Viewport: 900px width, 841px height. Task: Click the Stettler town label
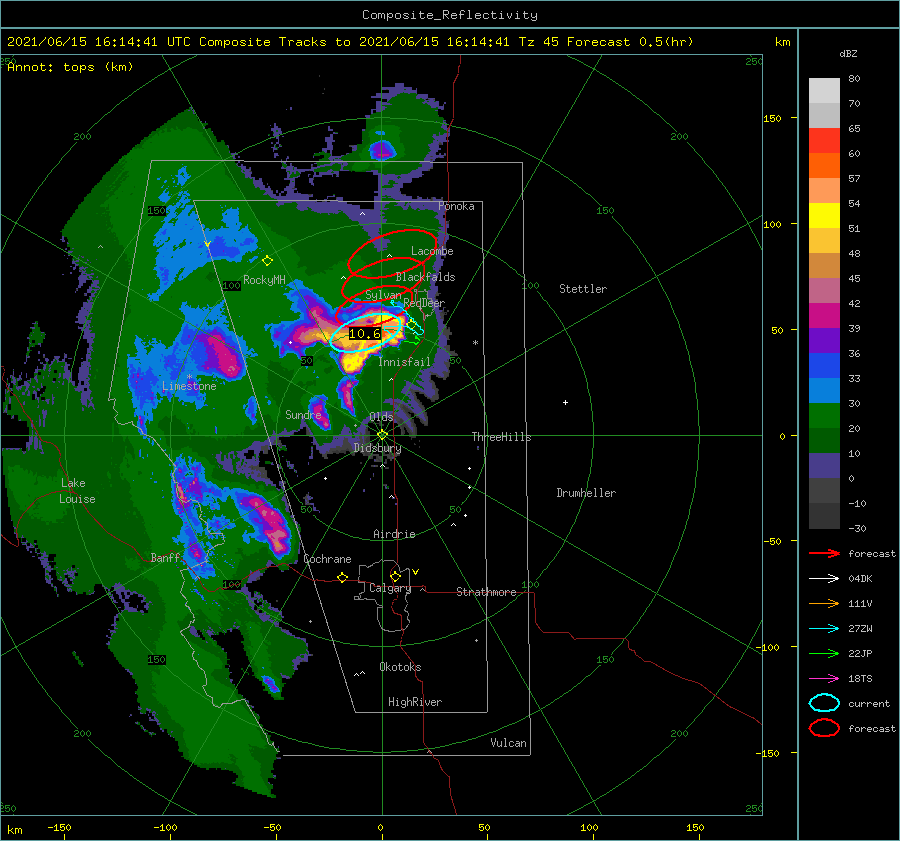(x=583, y=289)
